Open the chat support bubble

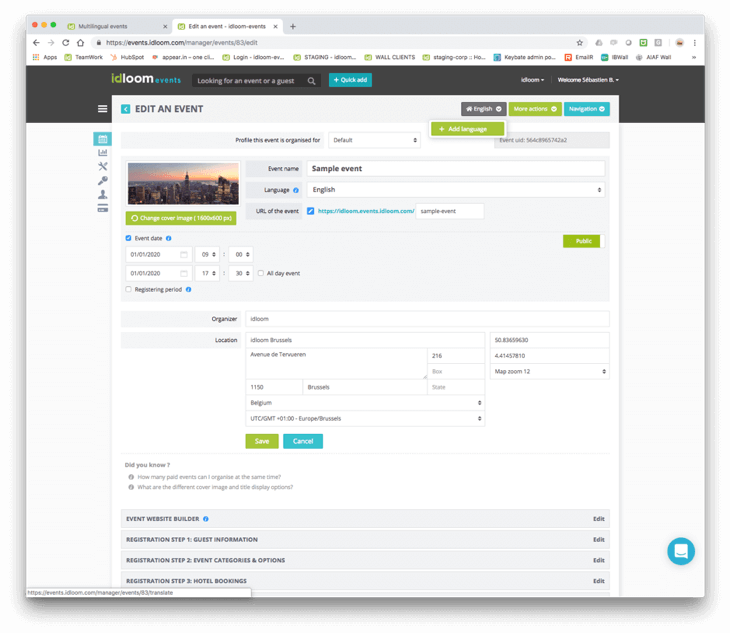click(x=681, y=551)
